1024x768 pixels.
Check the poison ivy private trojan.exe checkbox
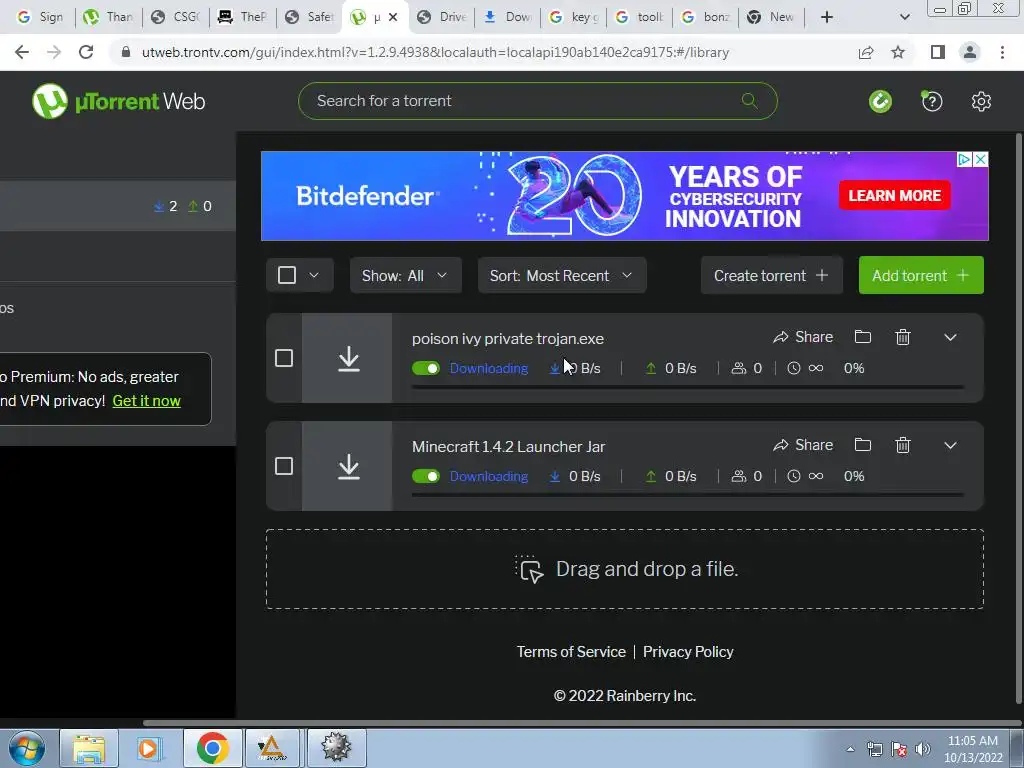(x=283, y=358)
